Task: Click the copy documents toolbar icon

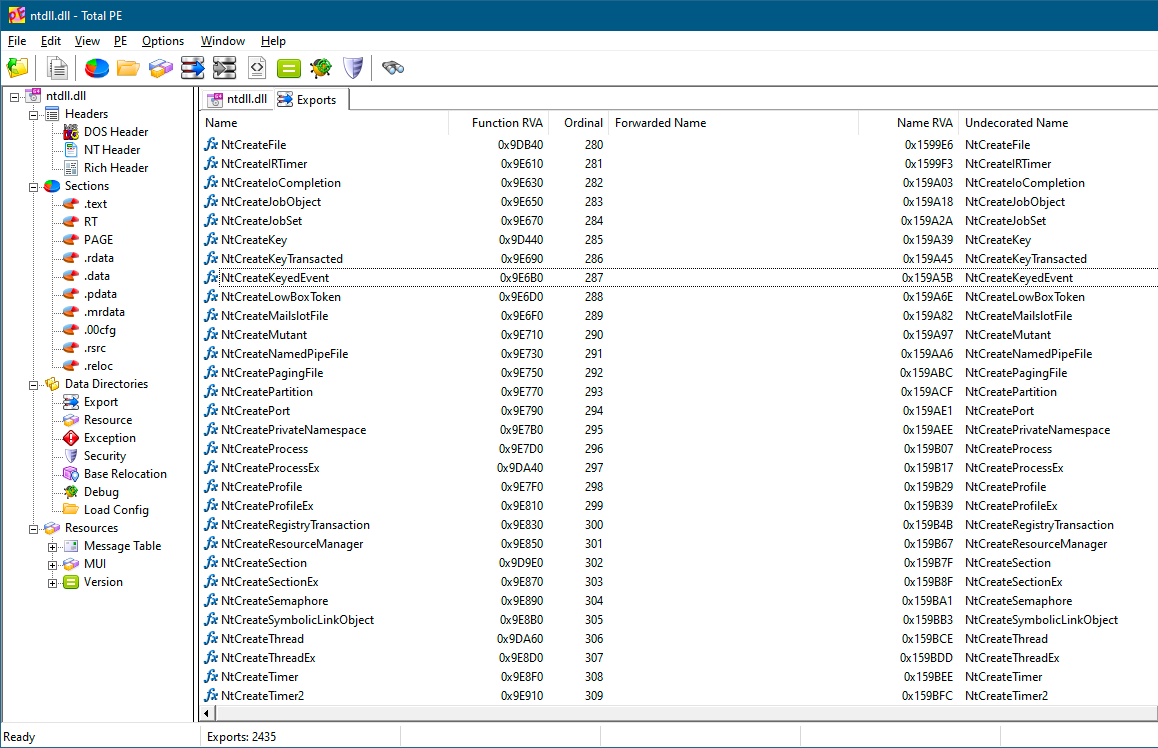Action: click(x=58, y=68)
